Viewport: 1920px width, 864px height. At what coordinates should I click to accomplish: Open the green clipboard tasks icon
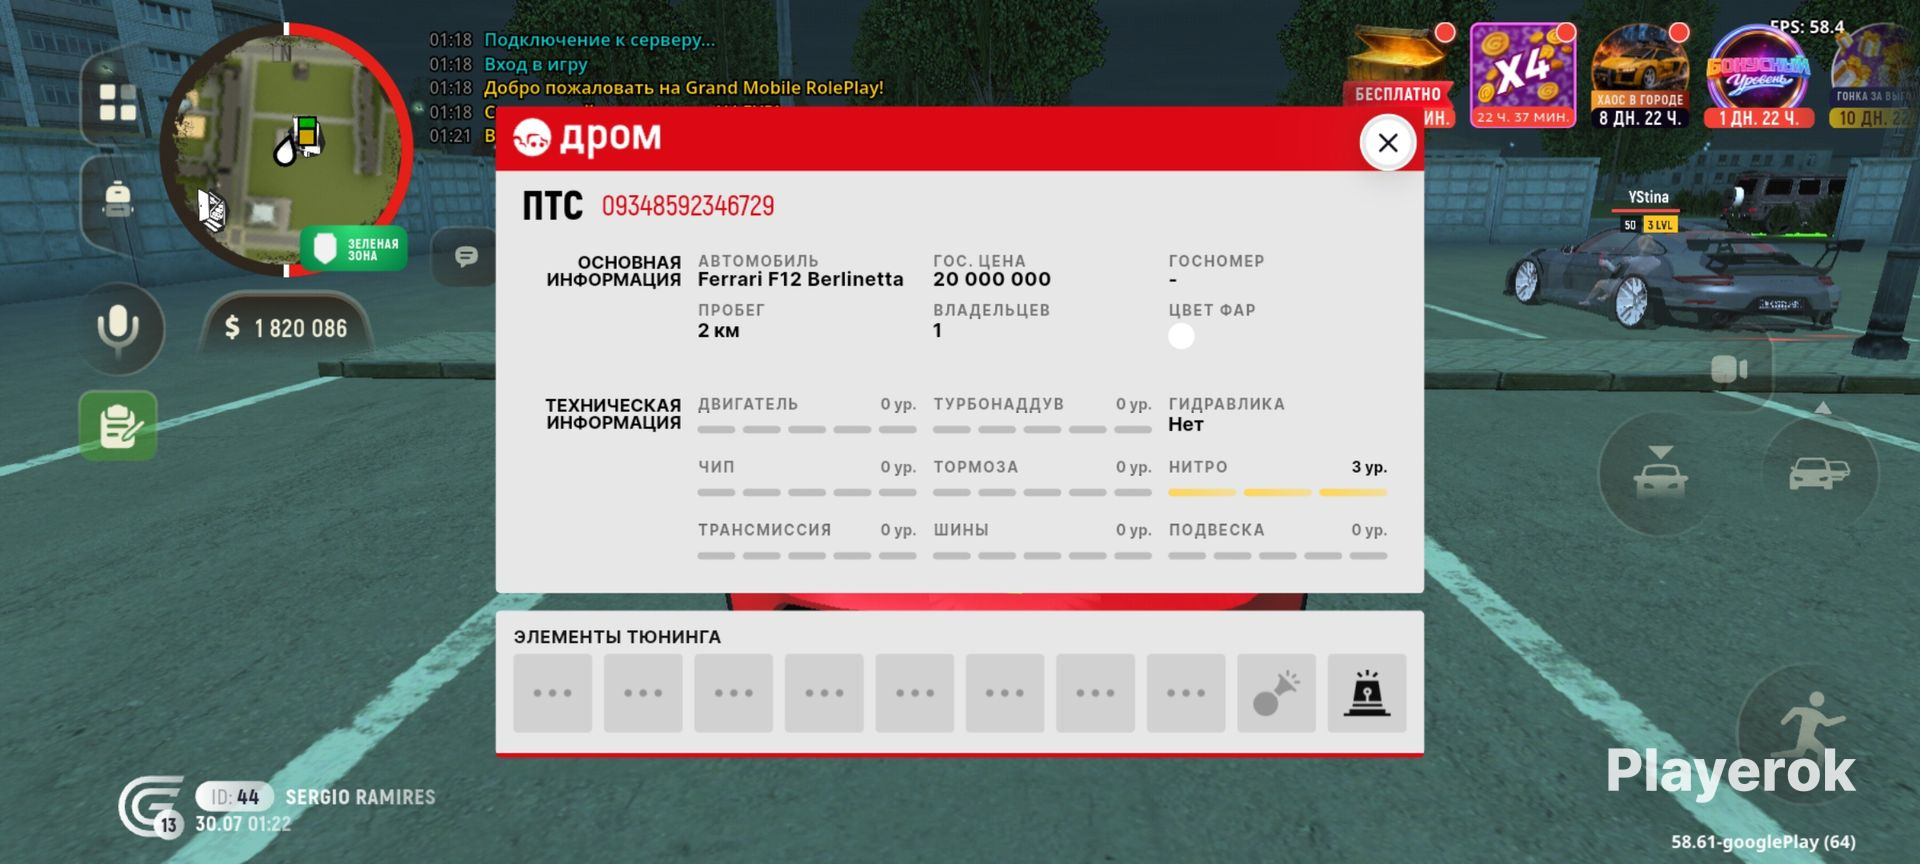pos(118,426)
